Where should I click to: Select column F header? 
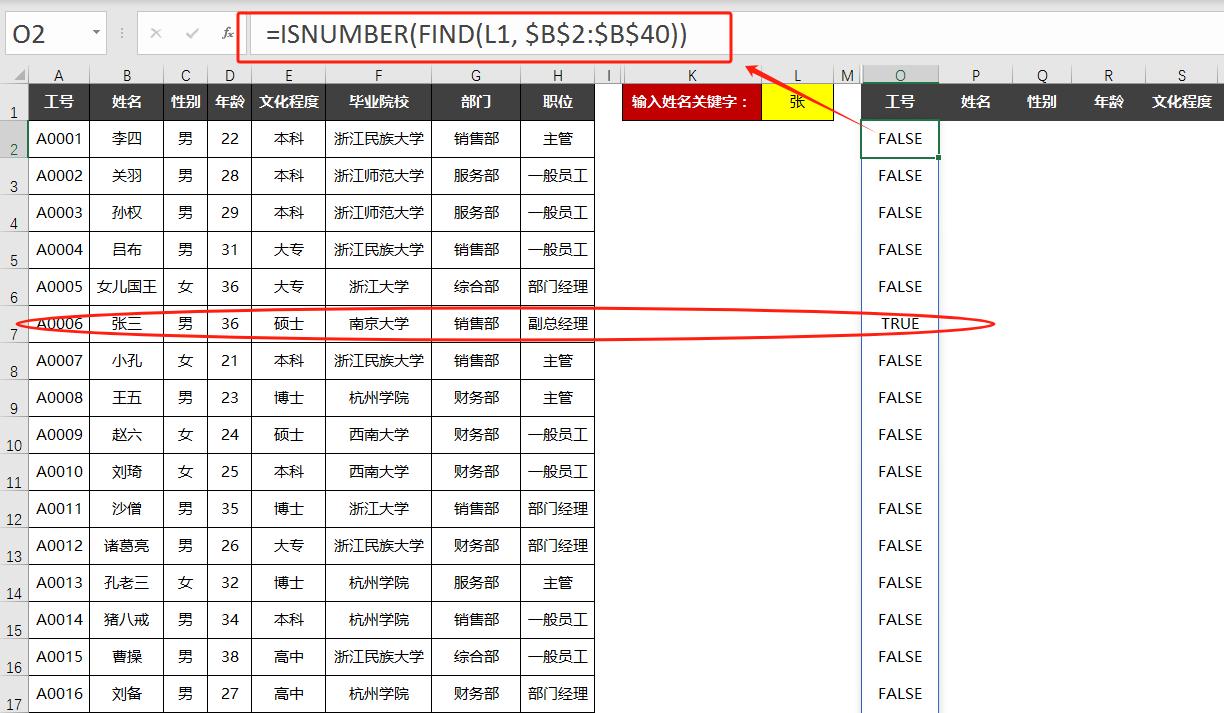(x=379, y=75)
